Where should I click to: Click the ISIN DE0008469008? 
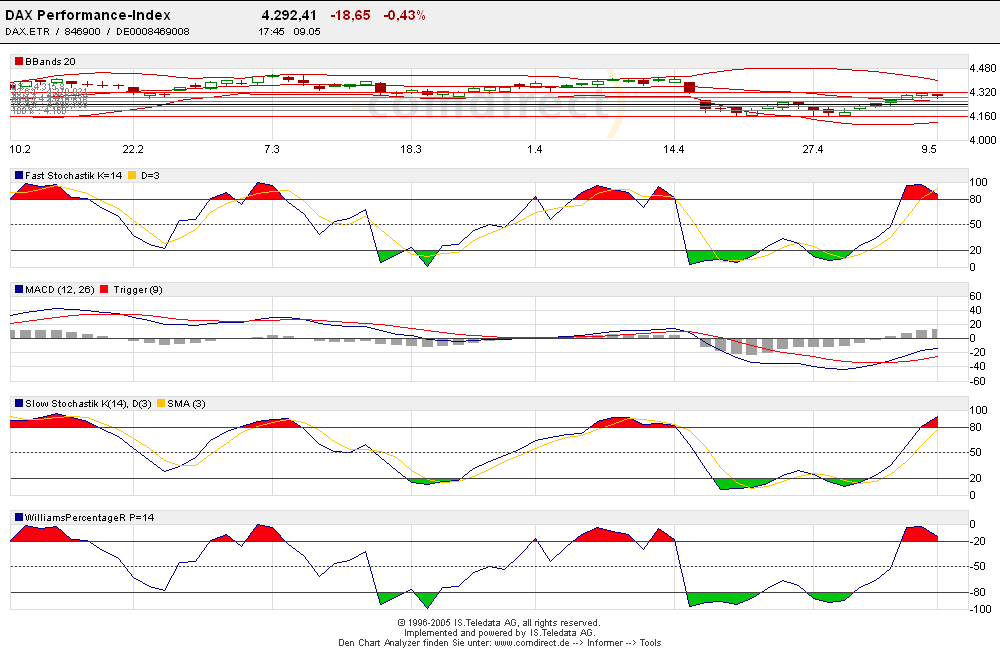click(x=152, y=31)
